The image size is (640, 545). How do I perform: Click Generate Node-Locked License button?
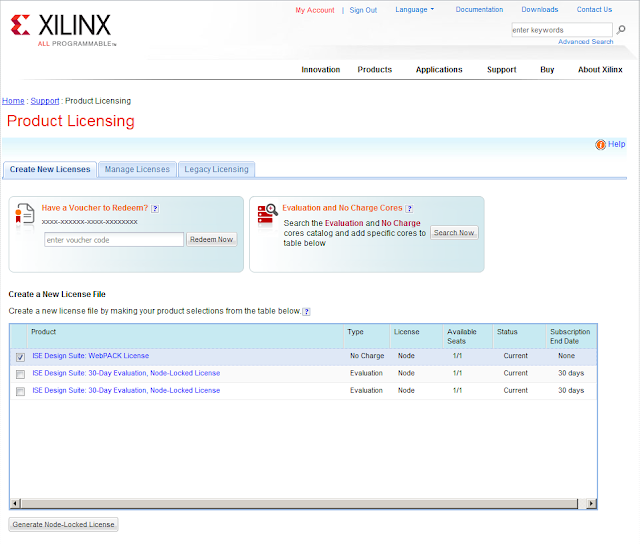click(63, 525)
